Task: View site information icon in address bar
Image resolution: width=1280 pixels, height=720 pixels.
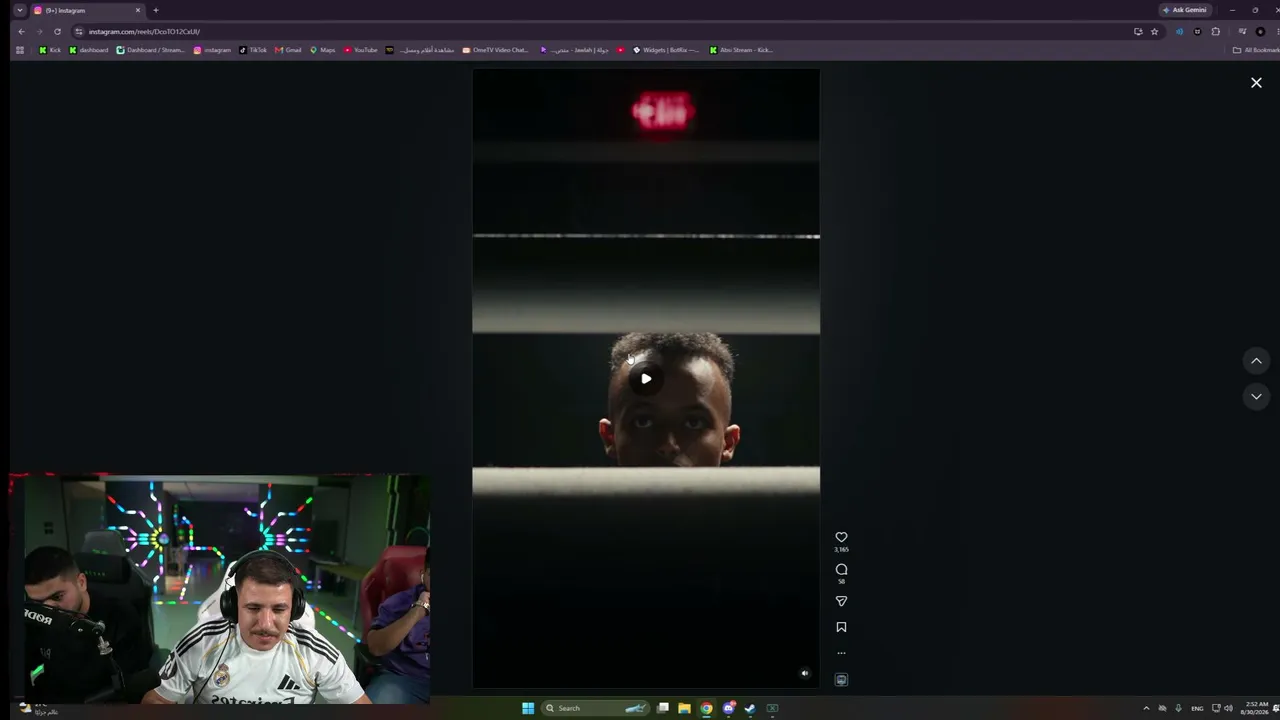Action: click(x=79, y=31)
